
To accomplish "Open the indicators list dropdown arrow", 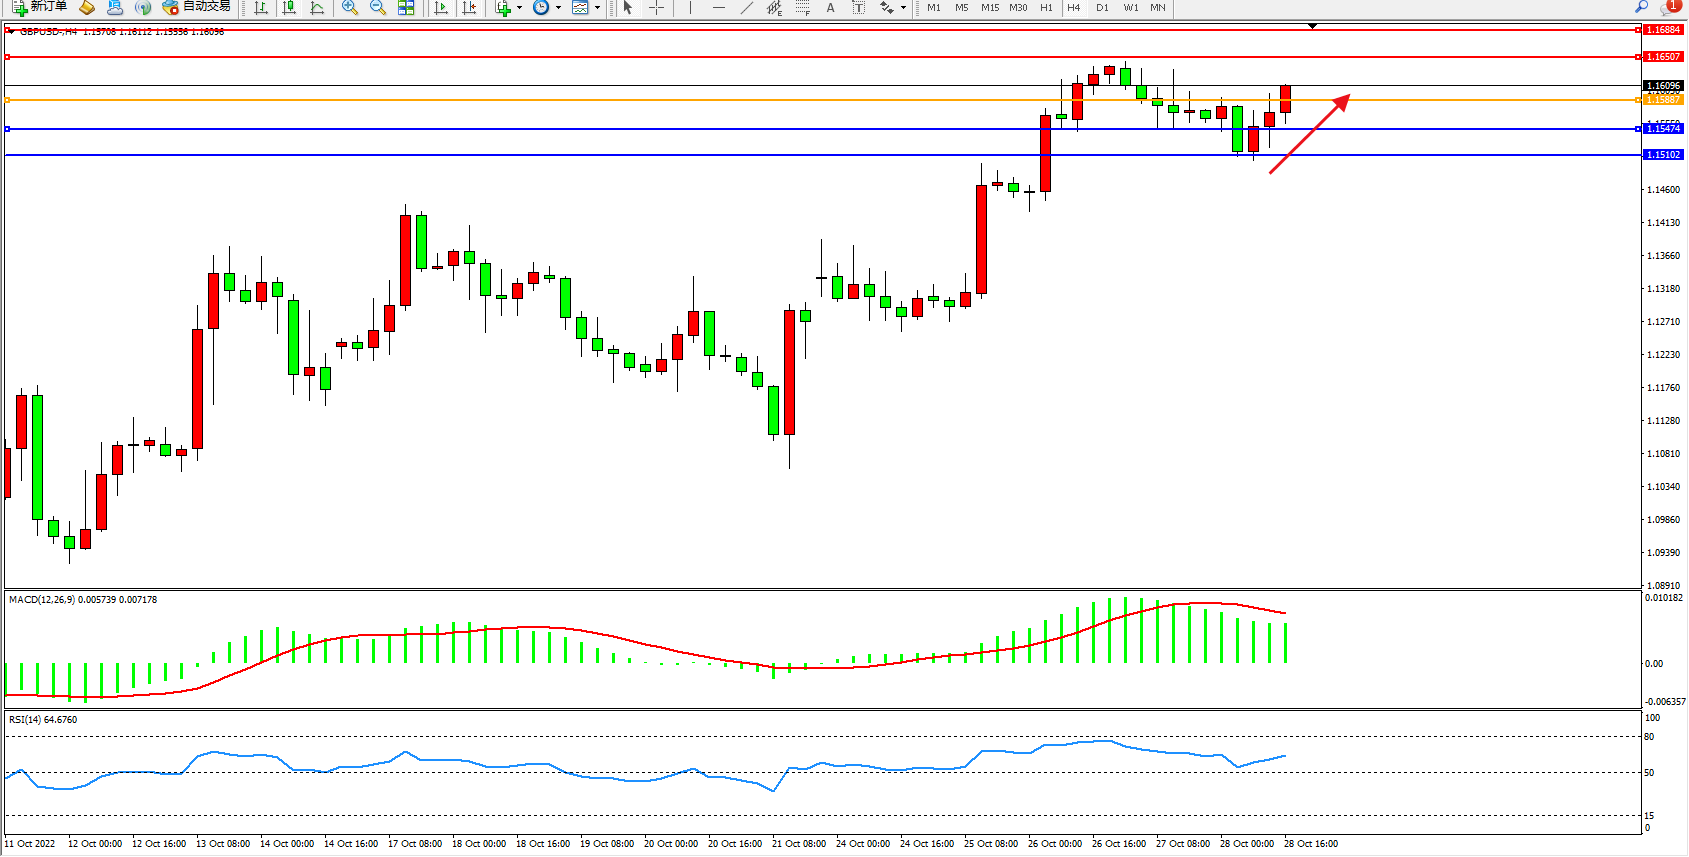I will point(519,8).
